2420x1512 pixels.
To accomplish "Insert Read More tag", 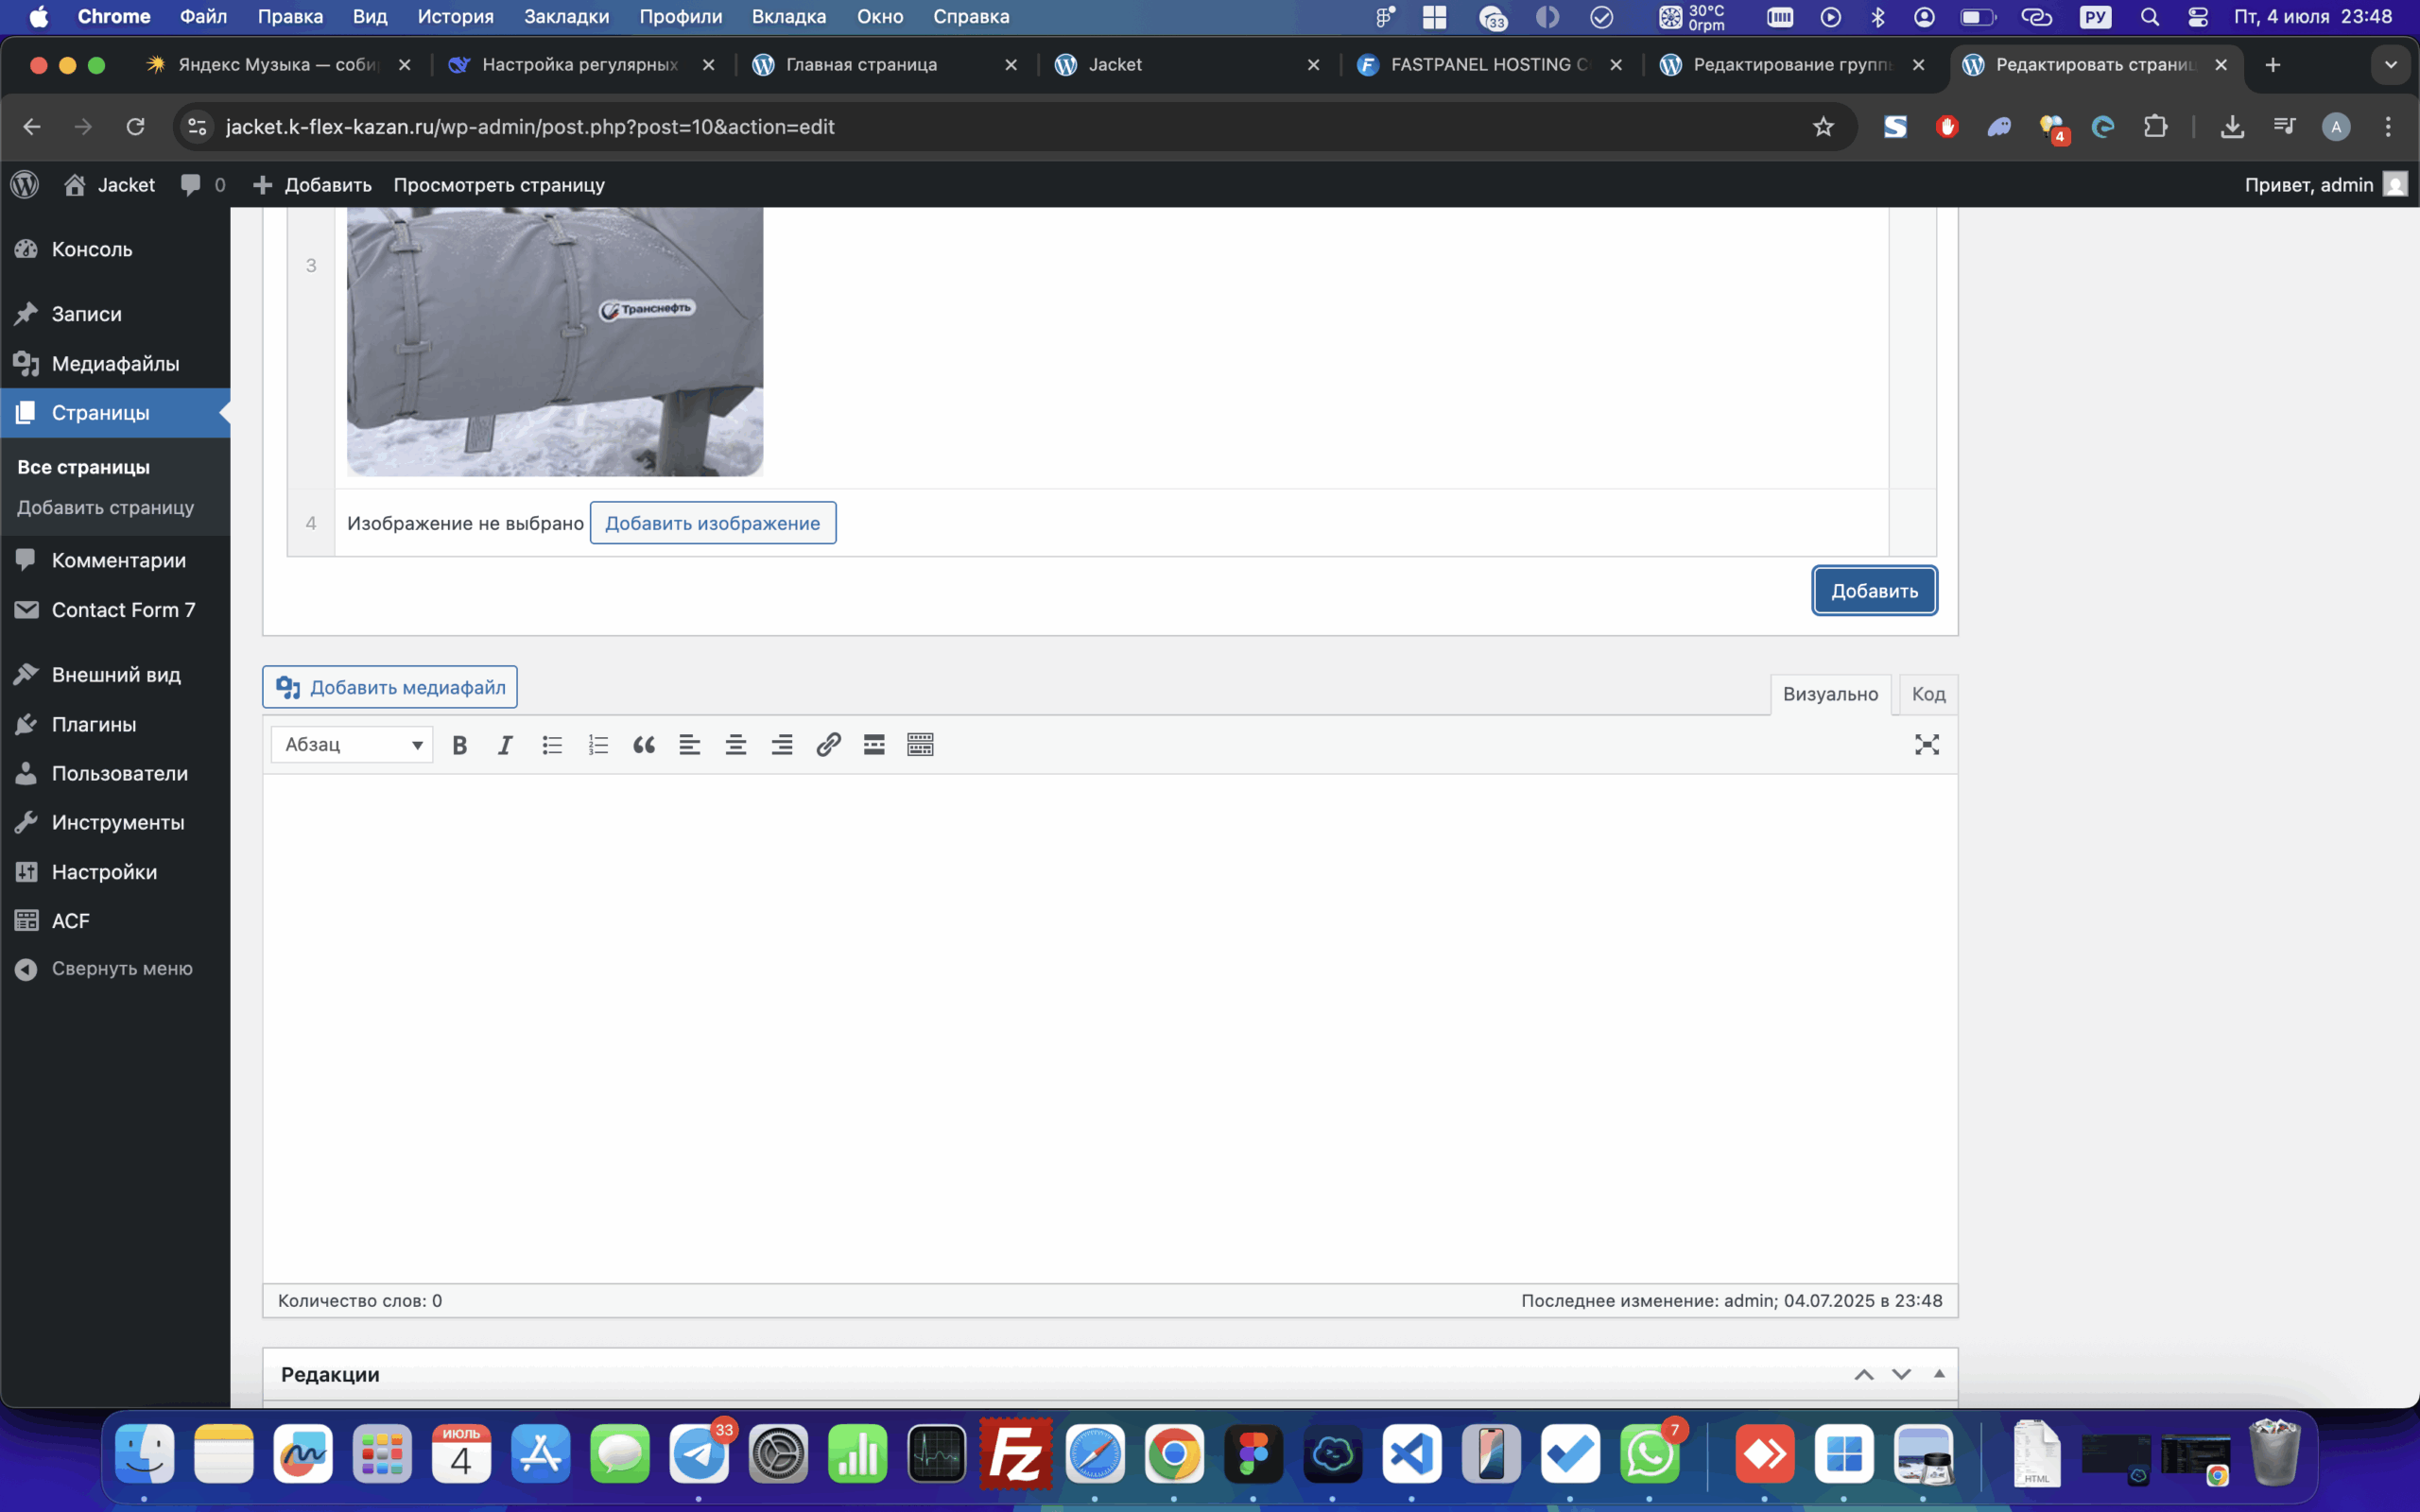I will coord(874,745).
